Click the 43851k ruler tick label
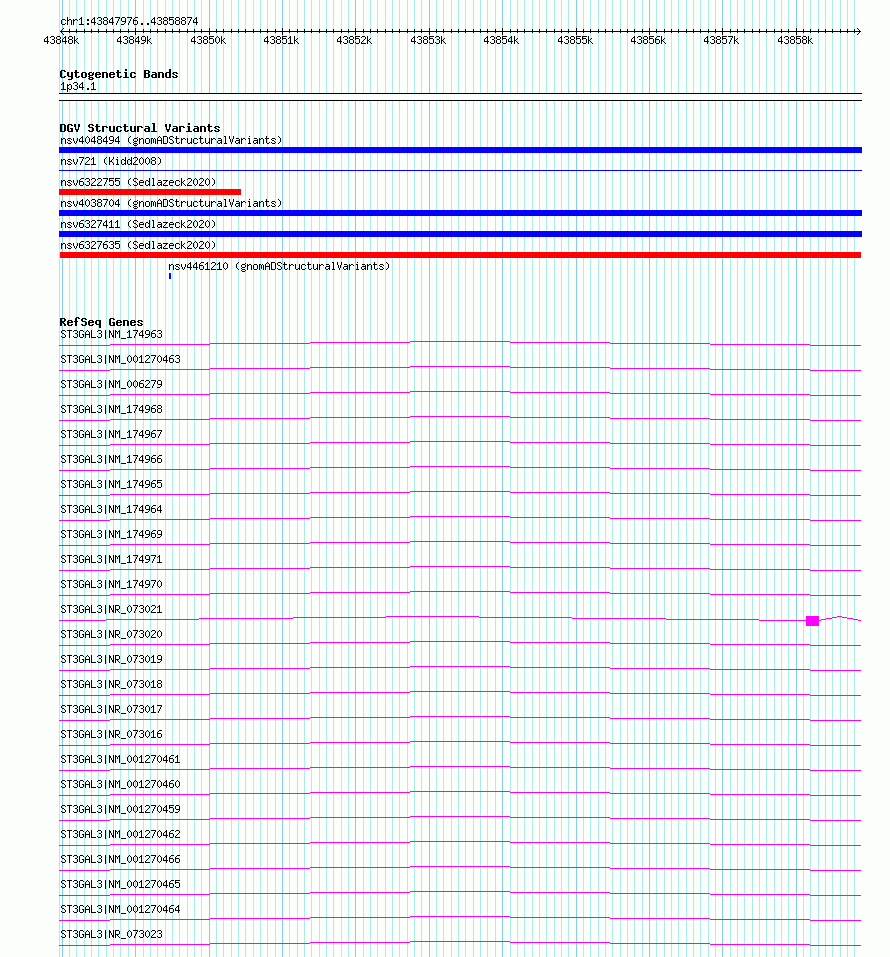This screenshot has width=890, height=957. [x=281, y=40]
